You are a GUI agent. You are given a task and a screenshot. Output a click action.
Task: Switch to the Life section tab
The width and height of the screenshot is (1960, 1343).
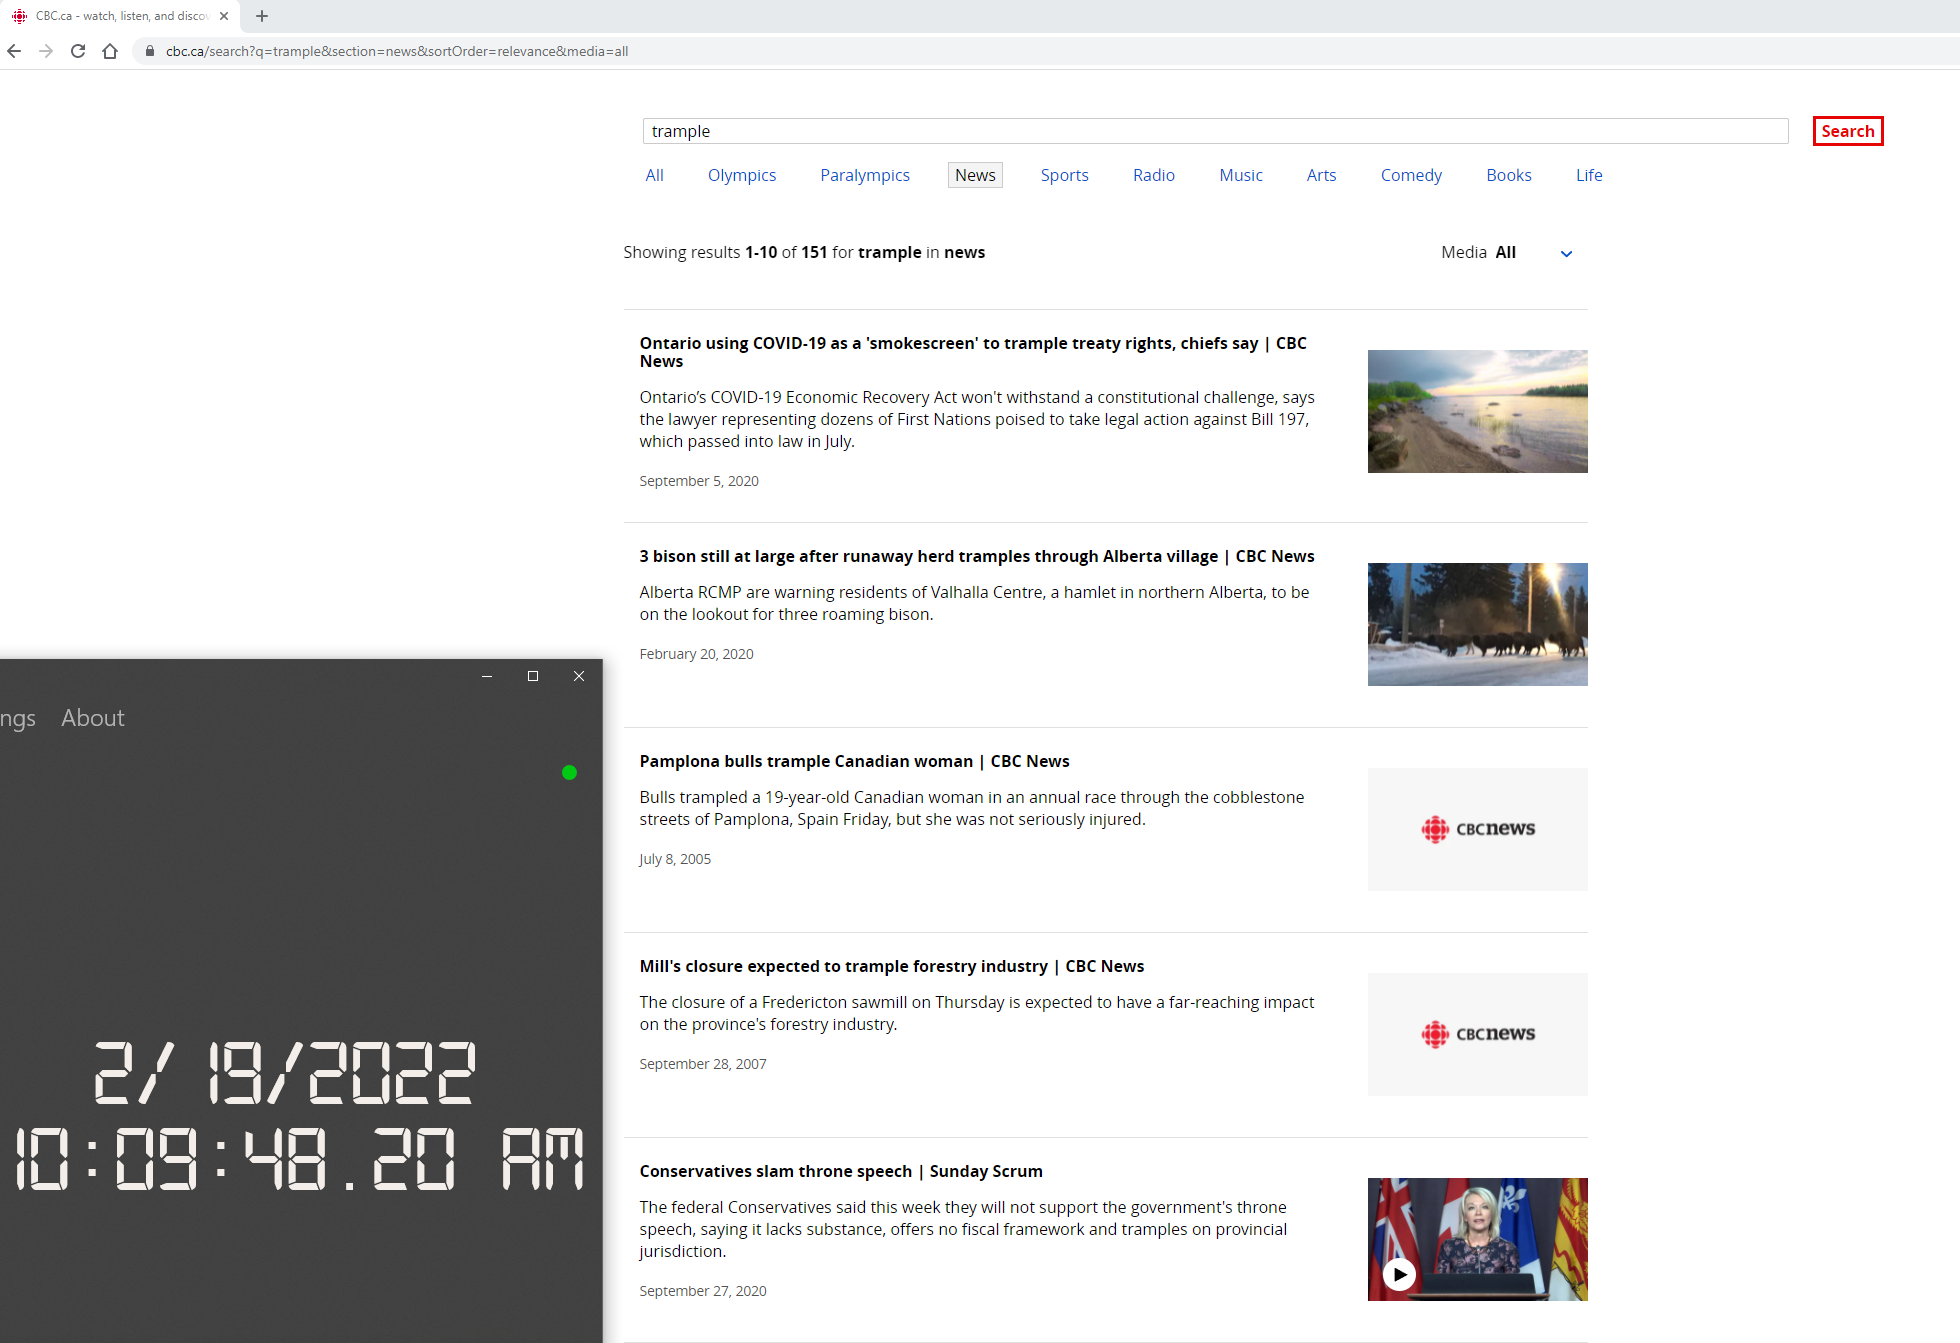[x=1589, y=175]
